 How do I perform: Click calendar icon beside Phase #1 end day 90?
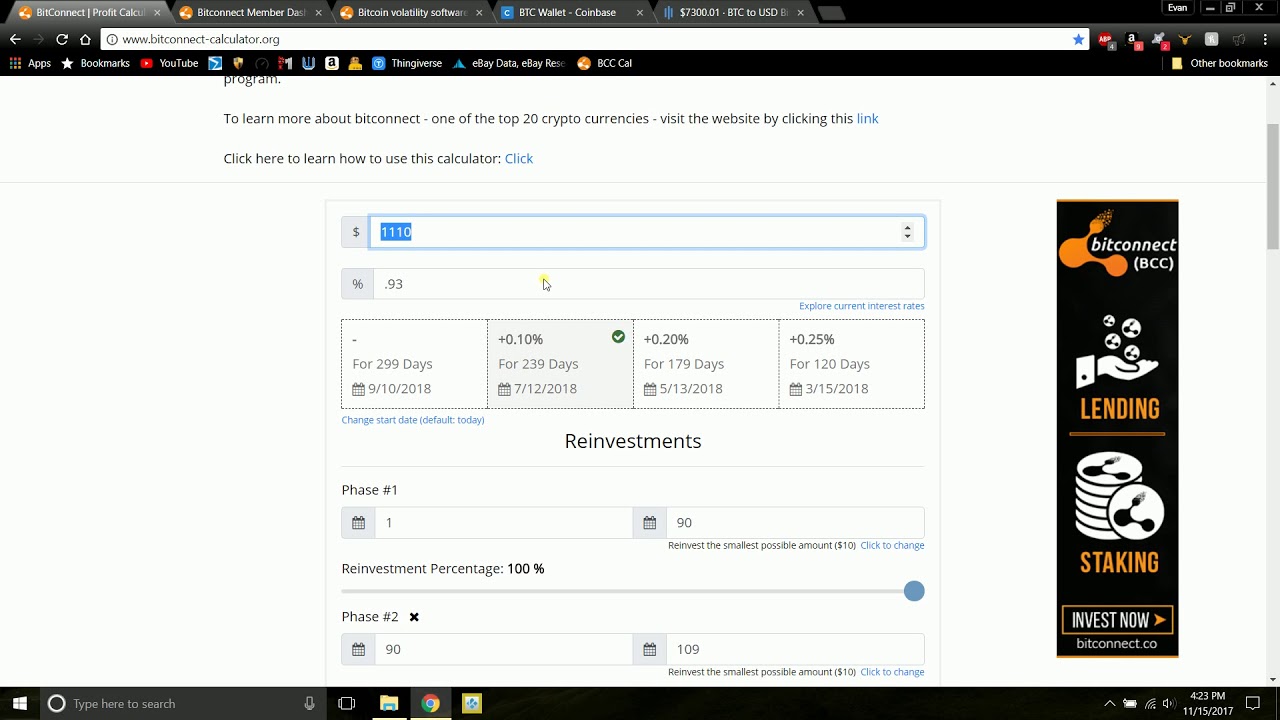tap(649, 522)
